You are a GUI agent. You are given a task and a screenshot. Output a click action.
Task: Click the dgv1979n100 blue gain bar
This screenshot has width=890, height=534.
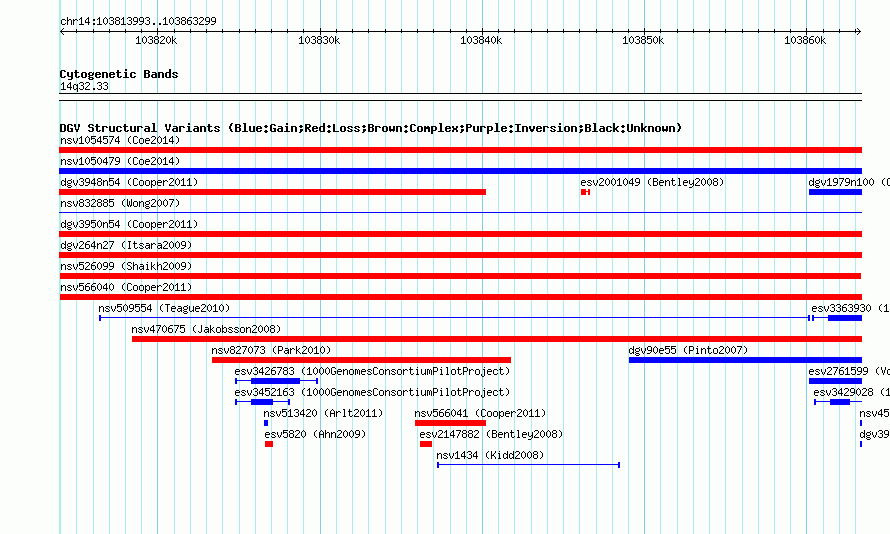pos(835,192)
